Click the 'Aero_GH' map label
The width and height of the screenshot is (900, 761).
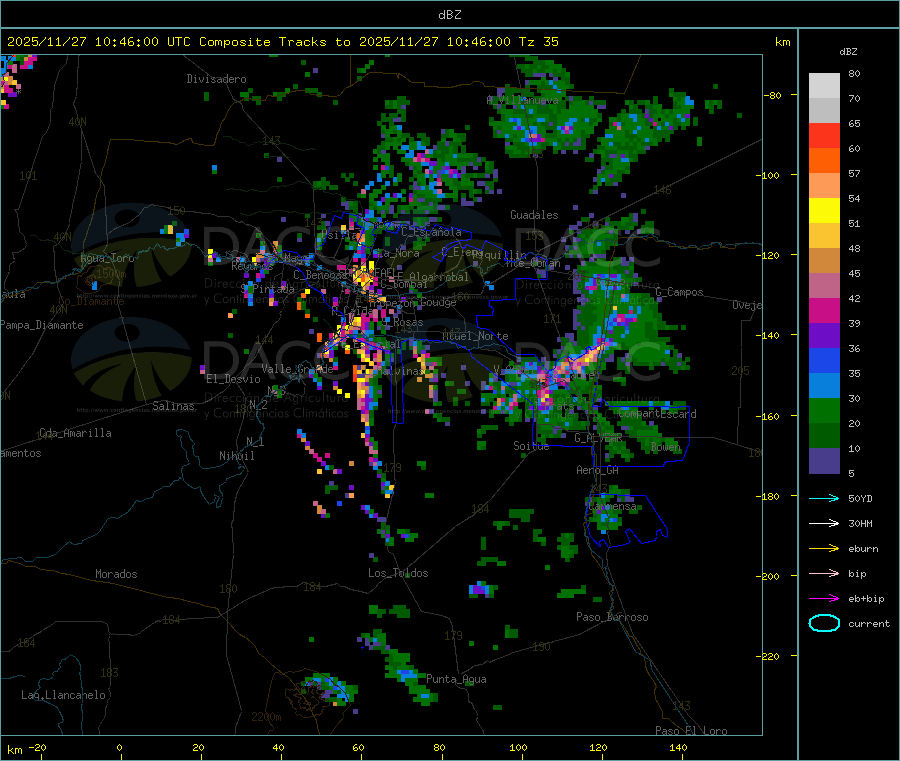click(x=598, y=471)
